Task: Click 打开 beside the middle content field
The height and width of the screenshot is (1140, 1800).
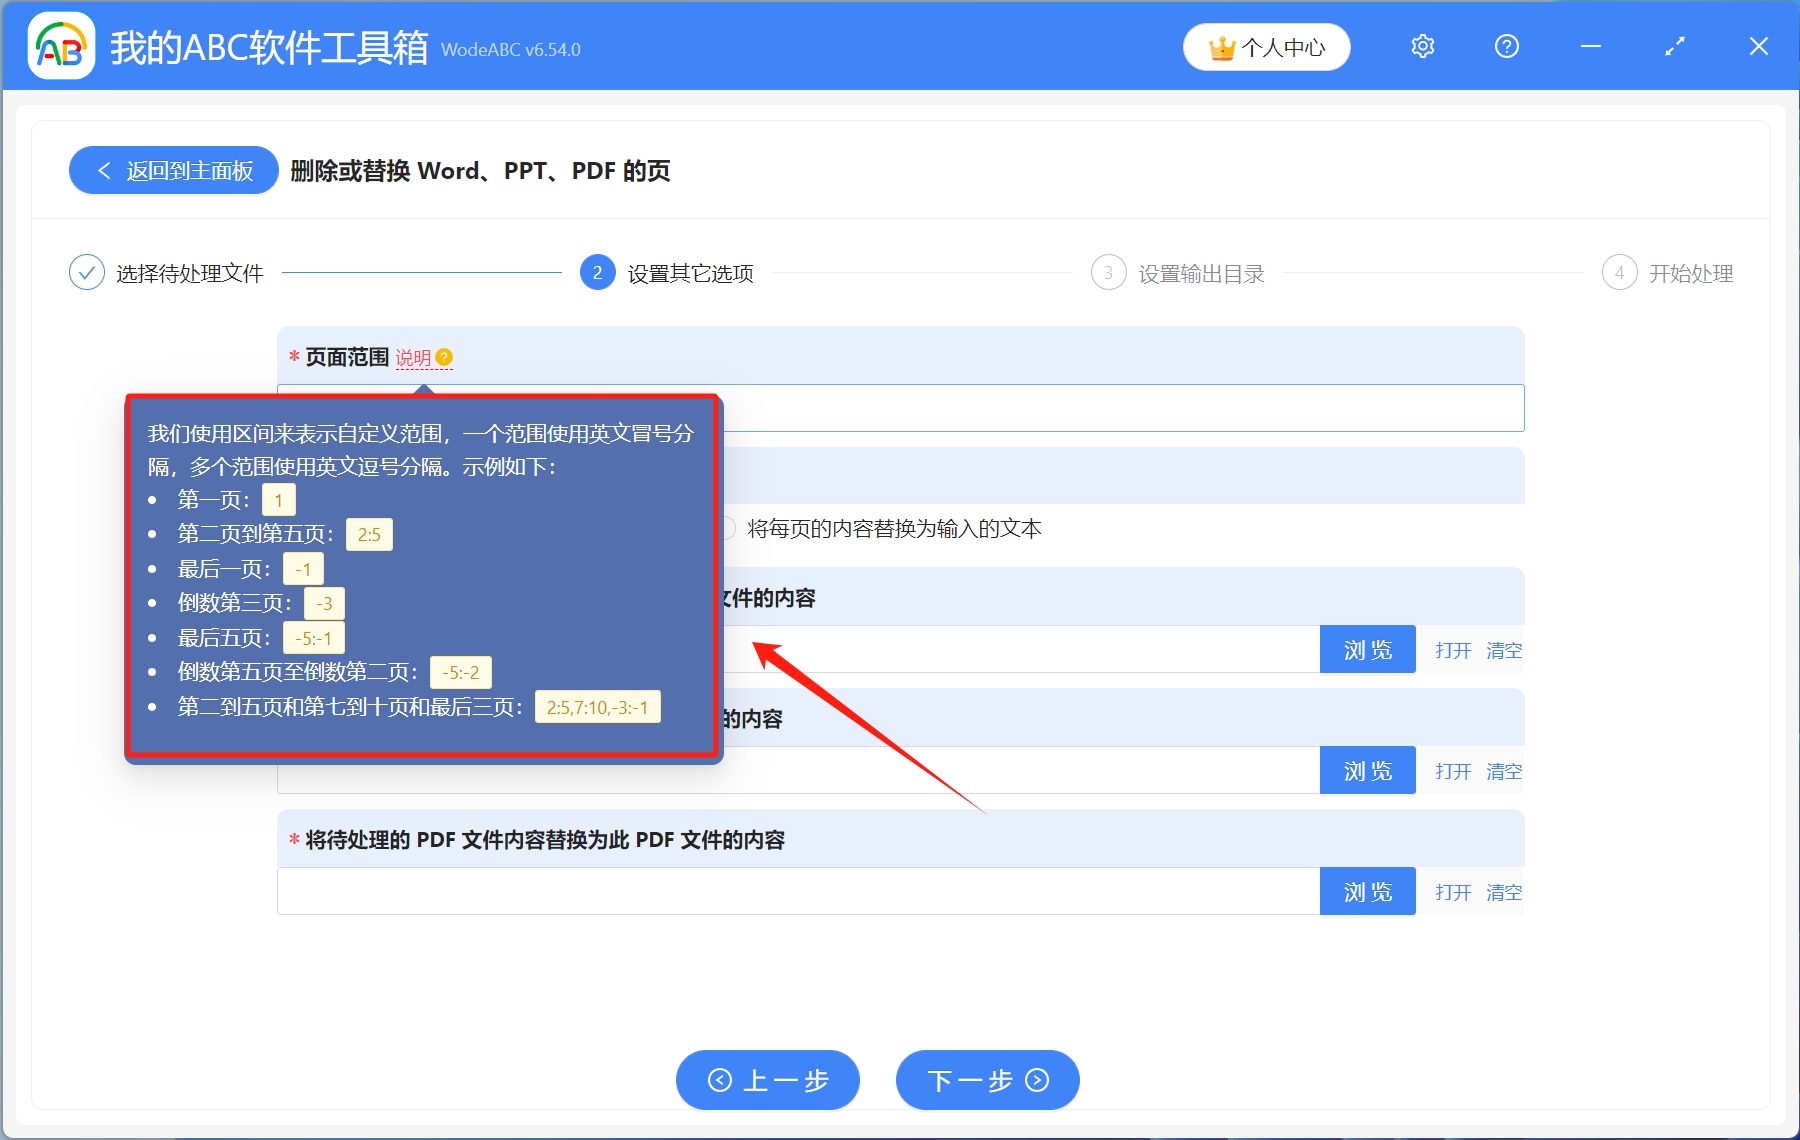Action: point(1452,771)
